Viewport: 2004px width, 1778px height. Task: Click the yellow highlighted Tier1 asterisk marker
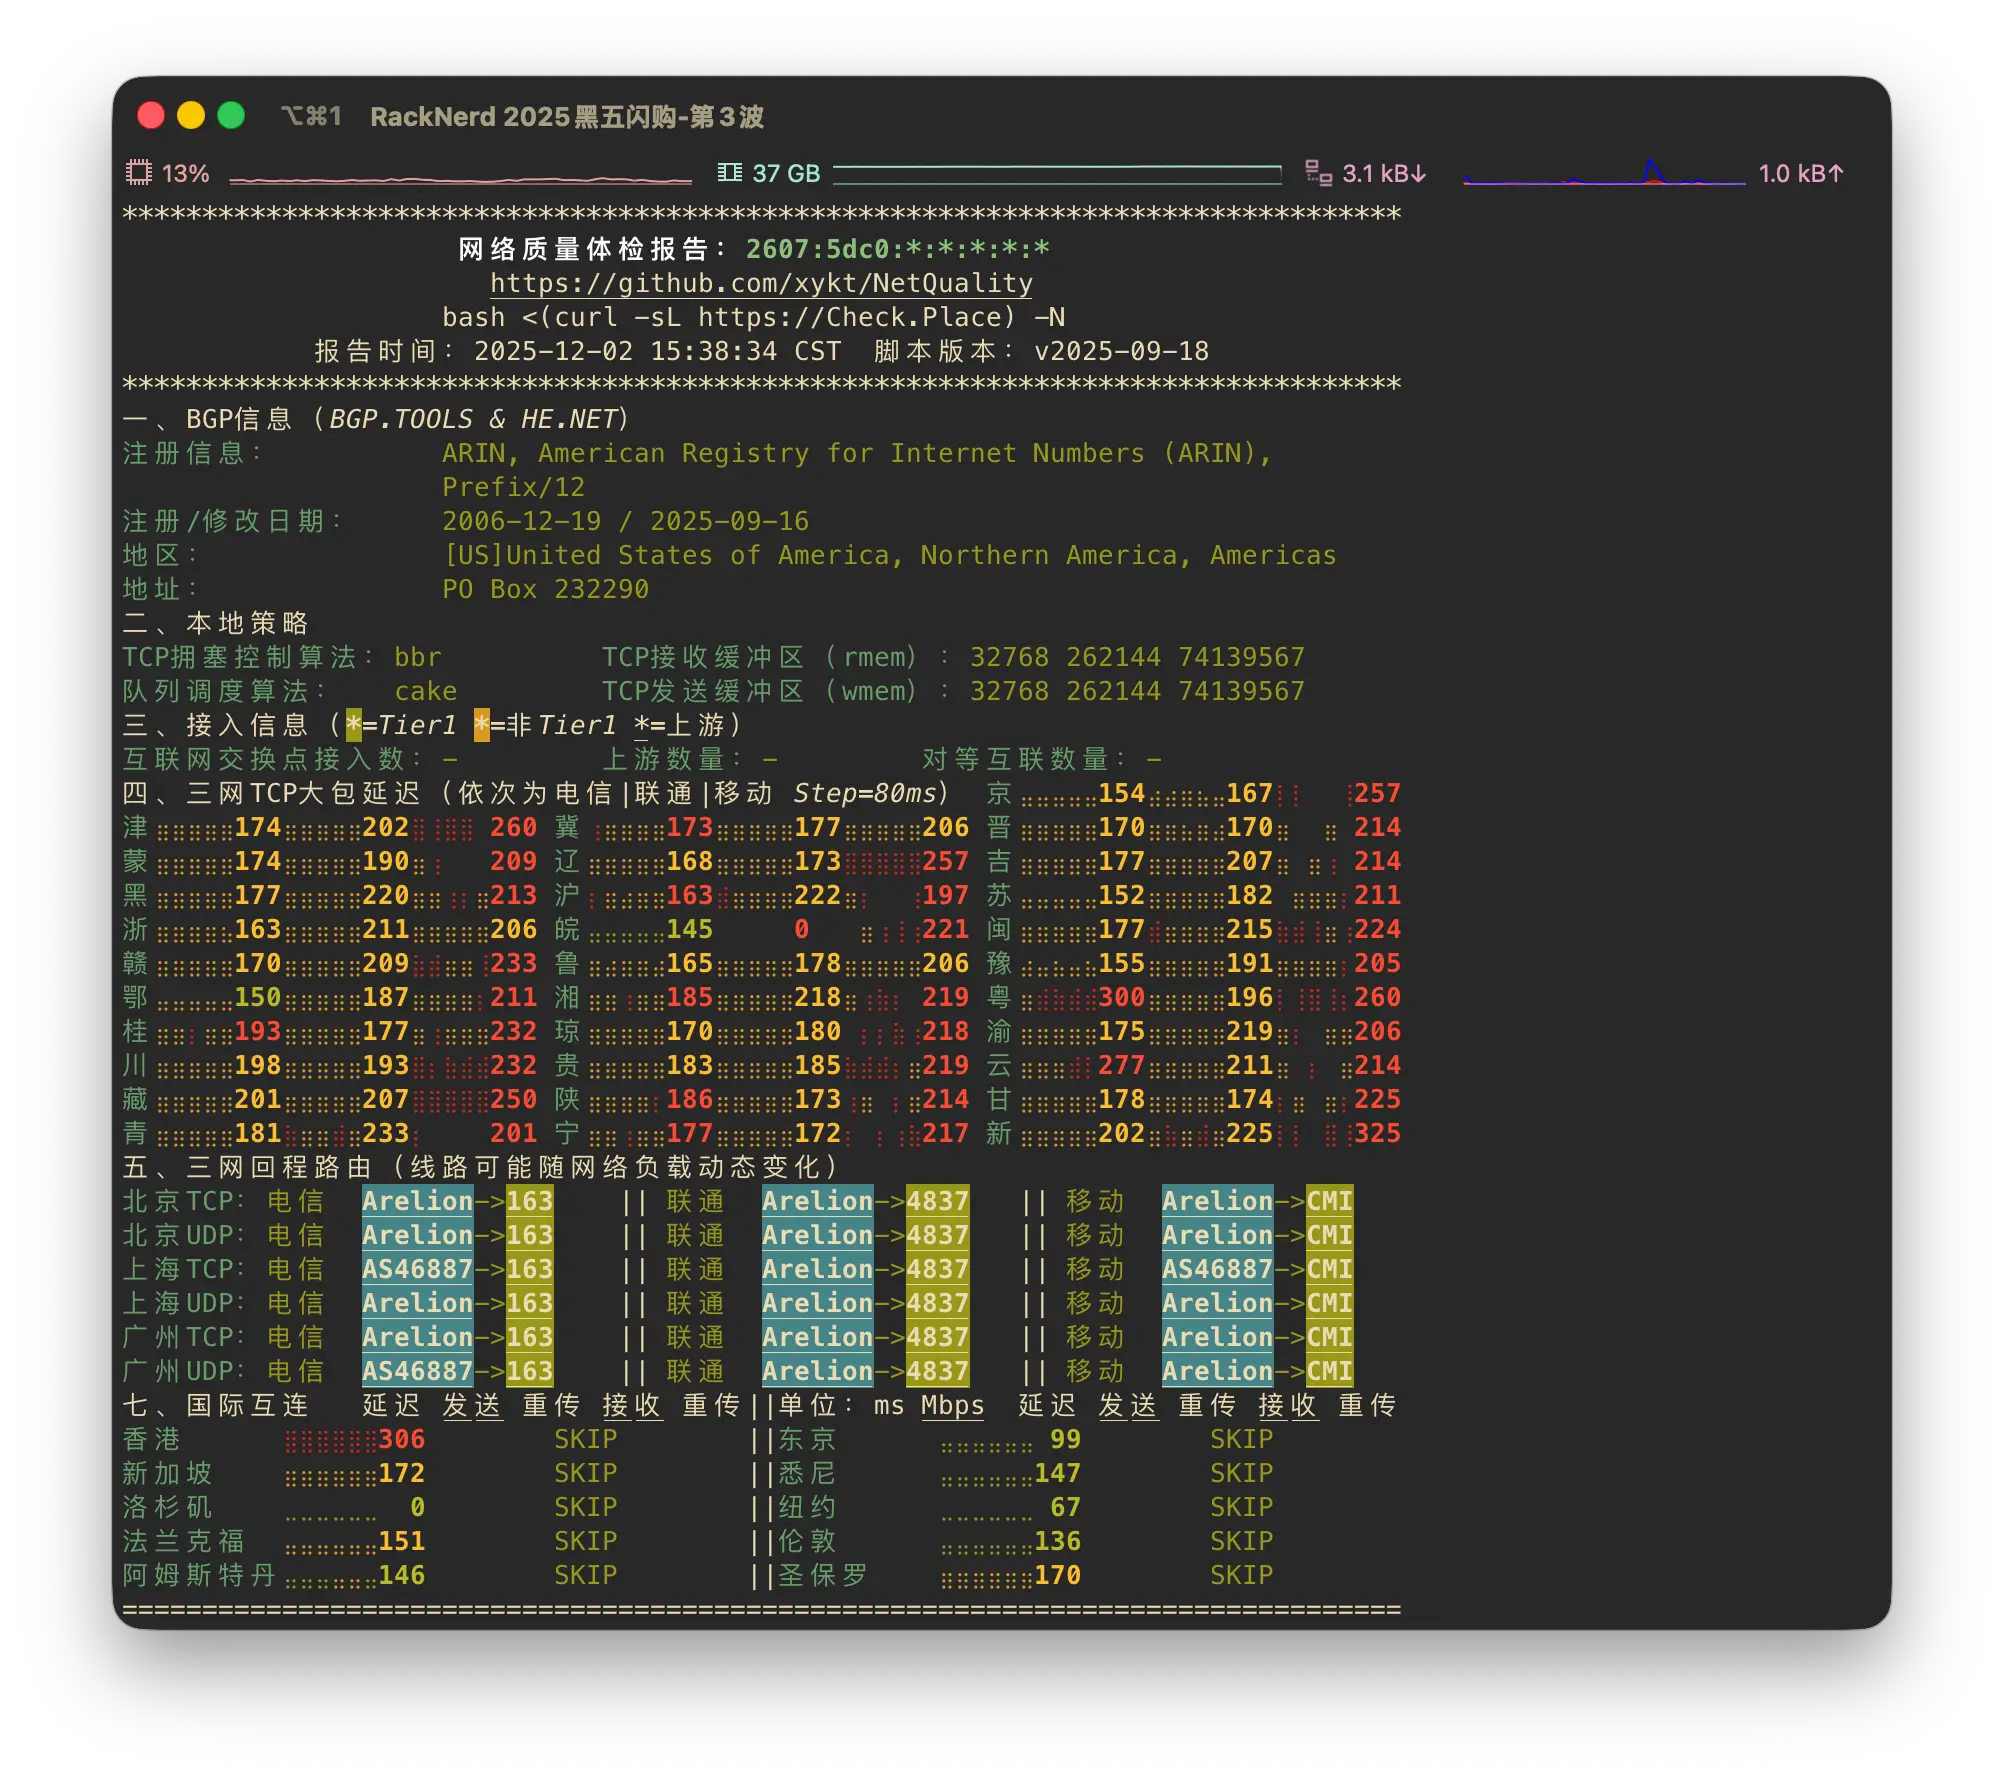click(354, 725)
